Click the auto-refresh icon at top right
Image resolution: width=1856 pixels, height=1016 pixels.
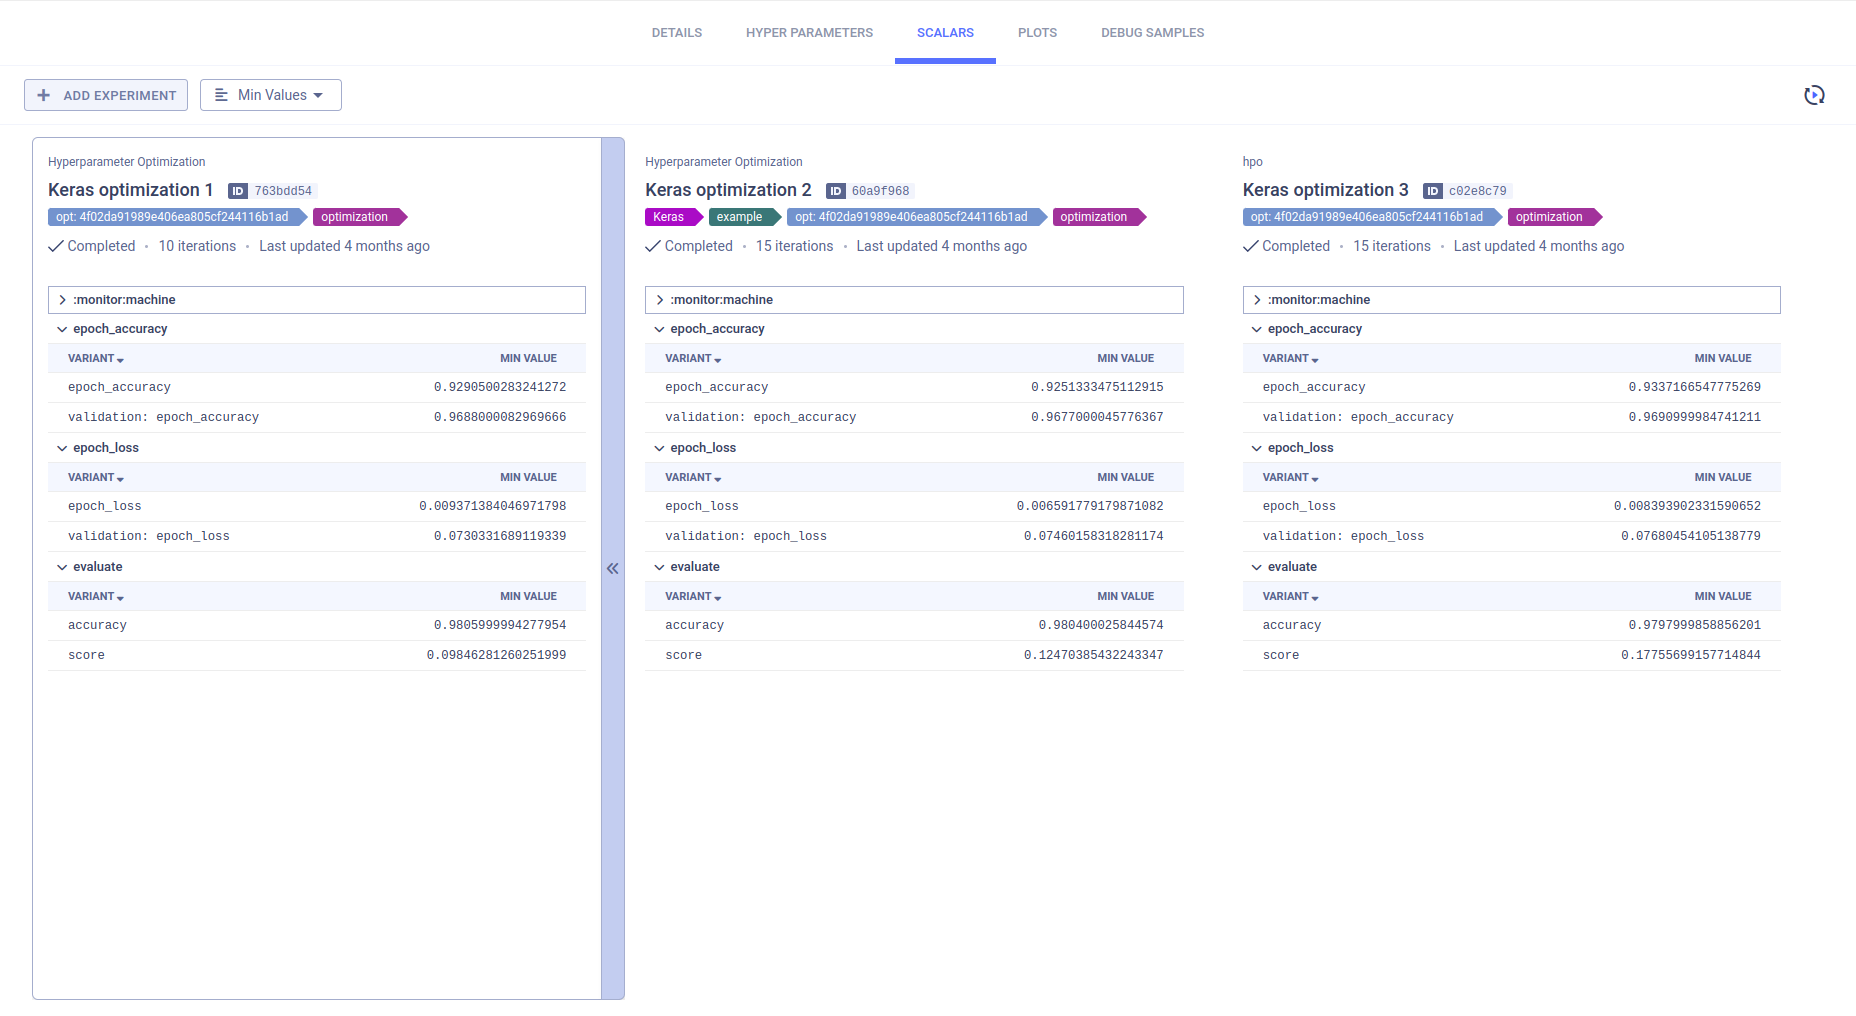(1814, 95)
